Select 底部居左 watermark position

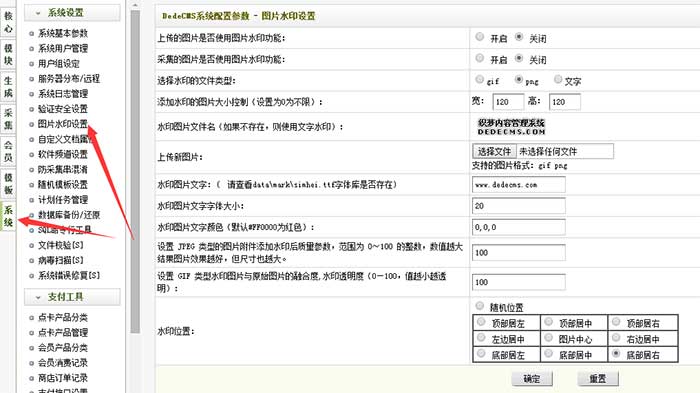click(481, 354)
